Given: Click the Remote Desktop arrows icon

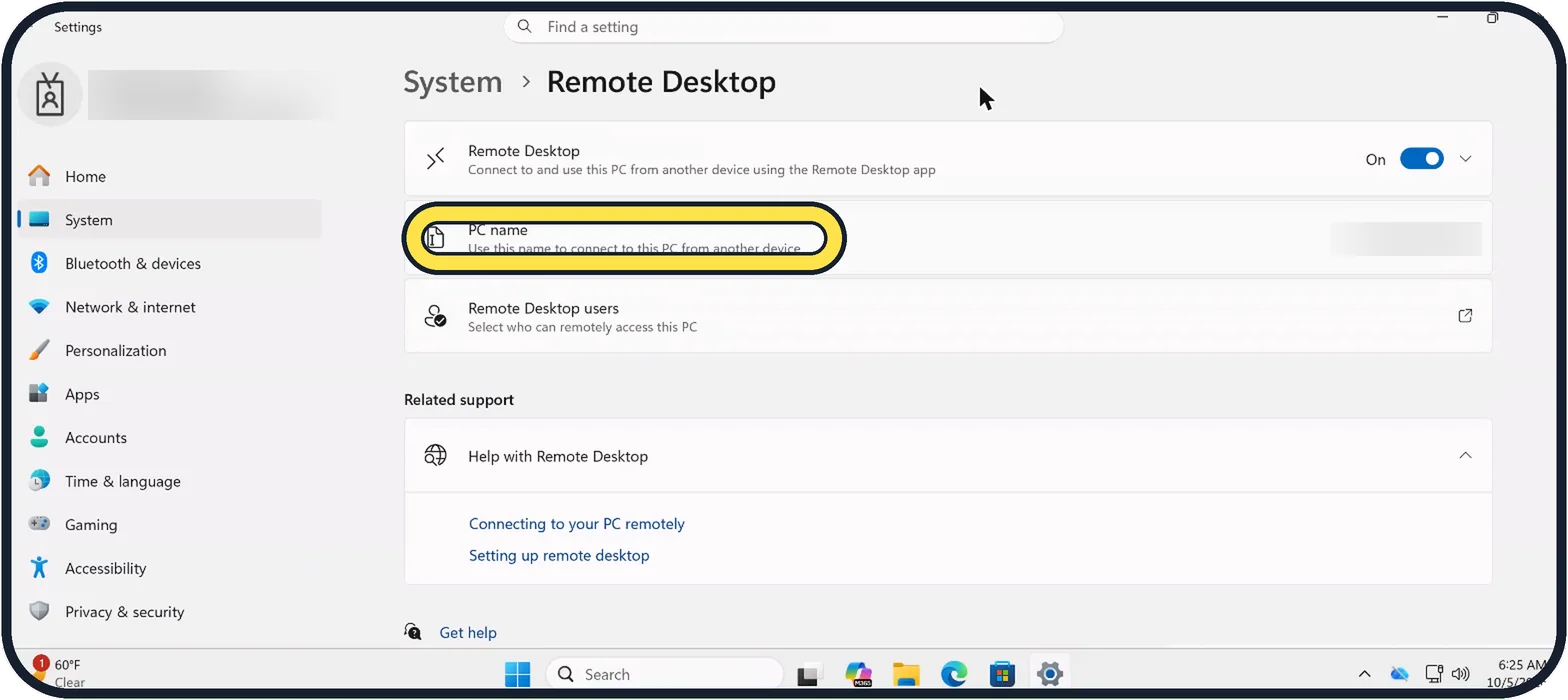Looking at the screenshot, I should click(435, 159).
